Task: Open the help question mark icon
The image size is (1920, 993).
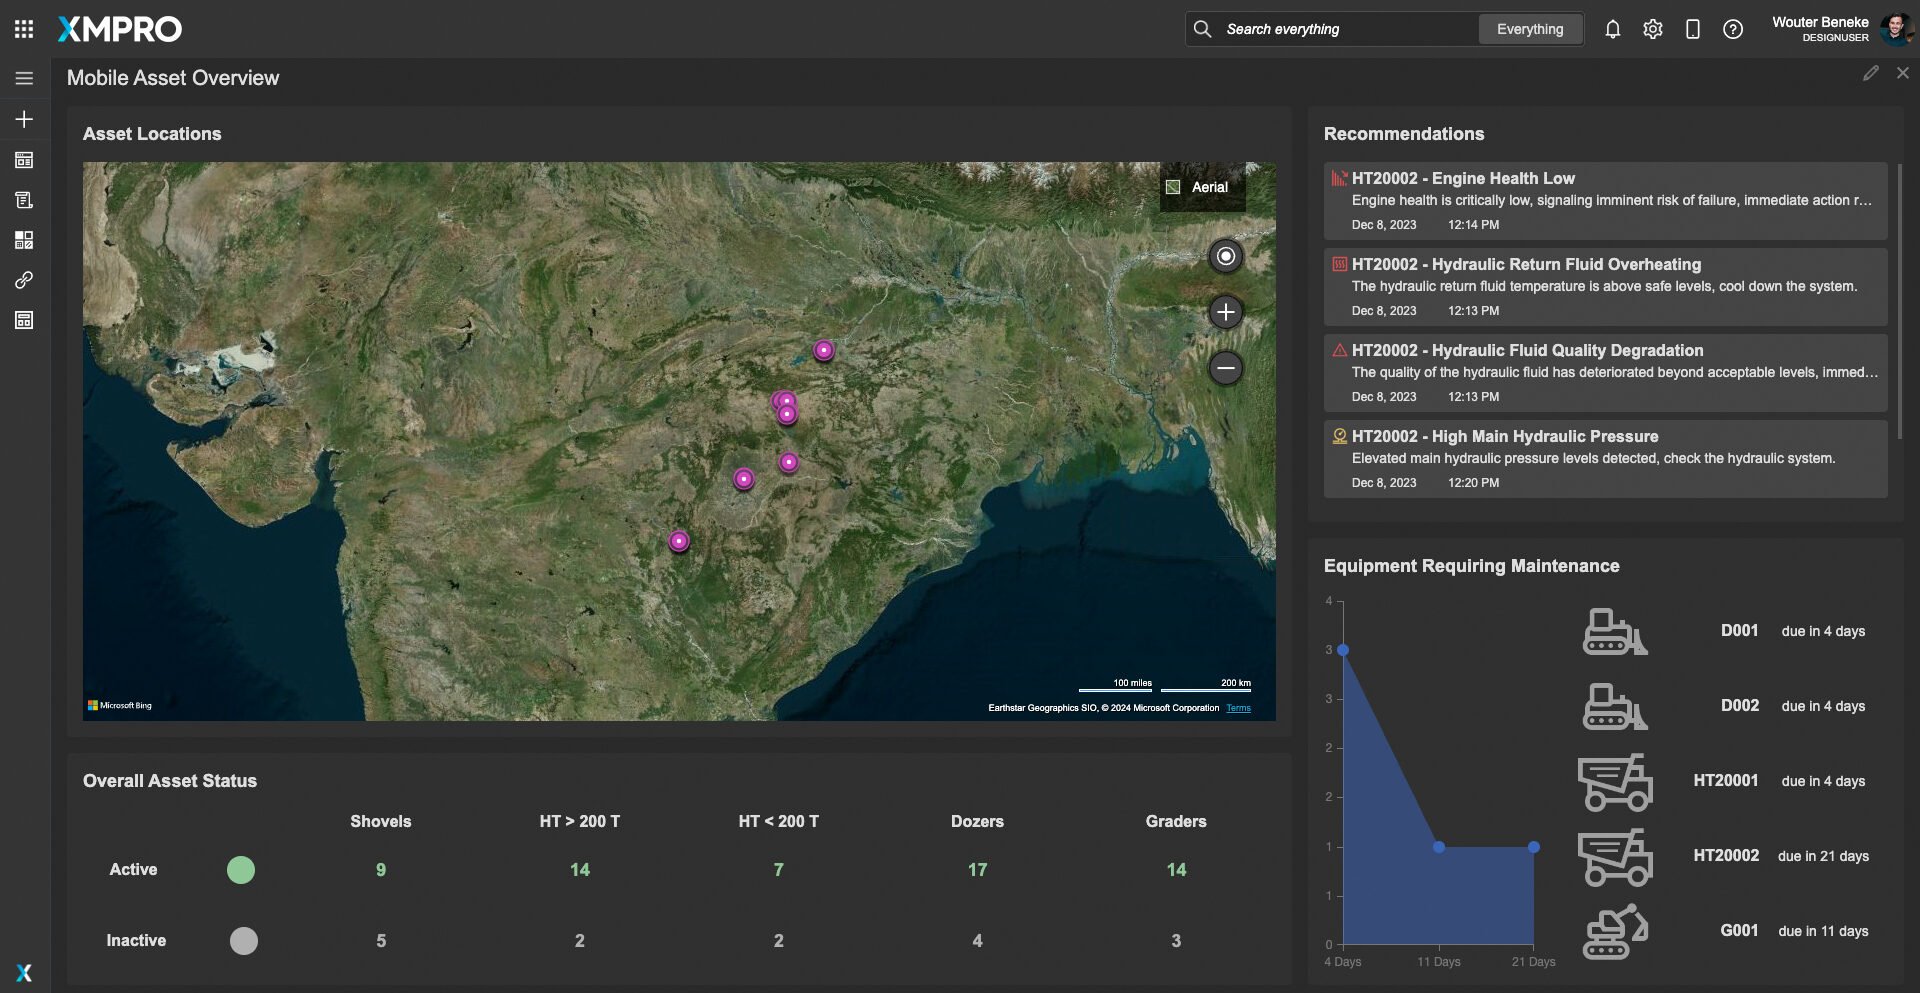Action: point(1732,29)
